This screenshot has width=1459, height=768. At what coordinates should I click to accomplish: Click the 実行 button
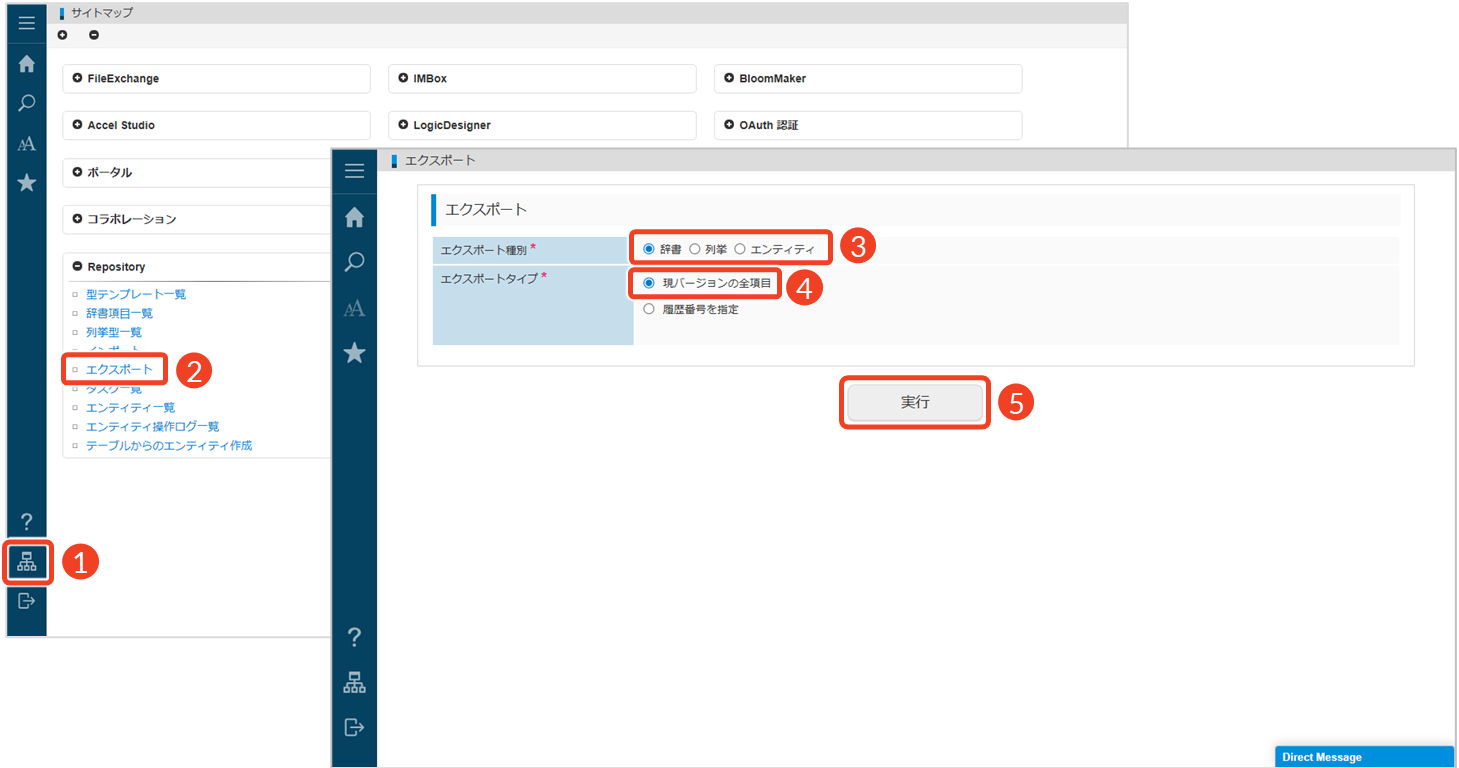click(915, 402)
